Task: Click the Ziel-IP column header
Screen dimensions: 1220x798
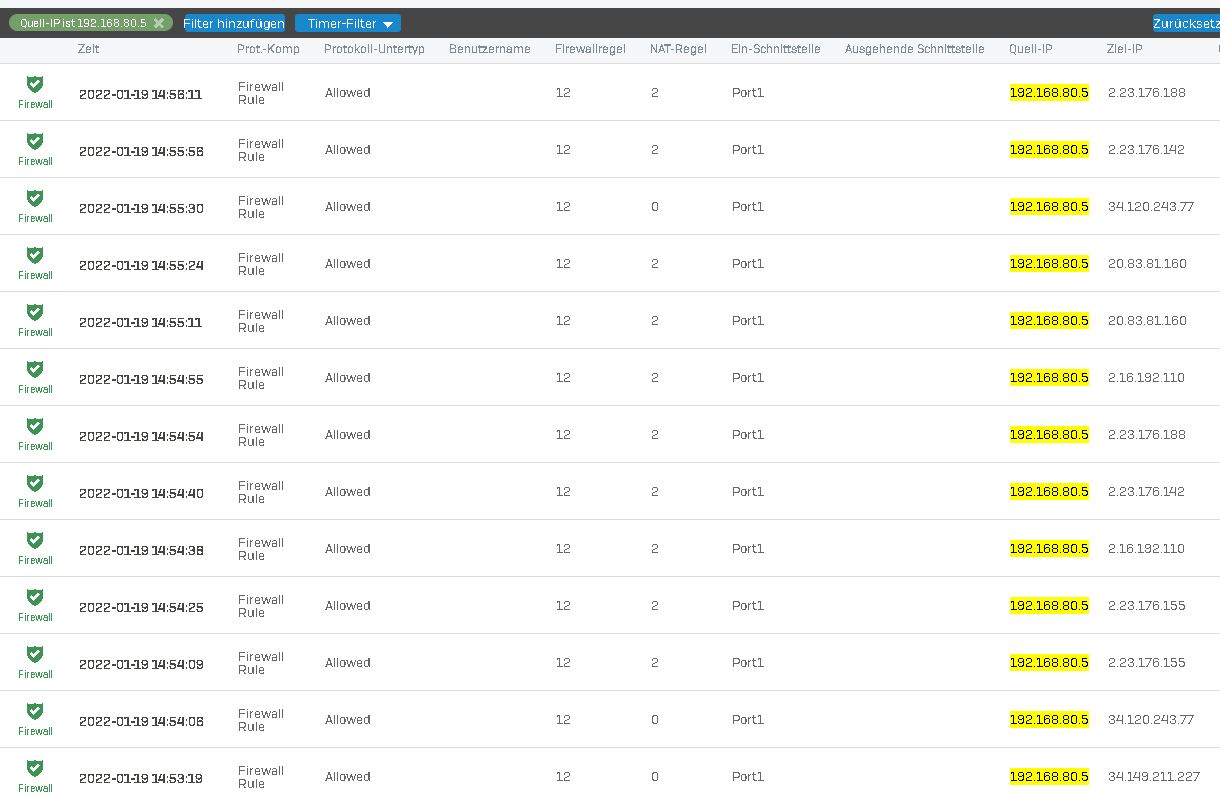Action: click(1125, 49)
